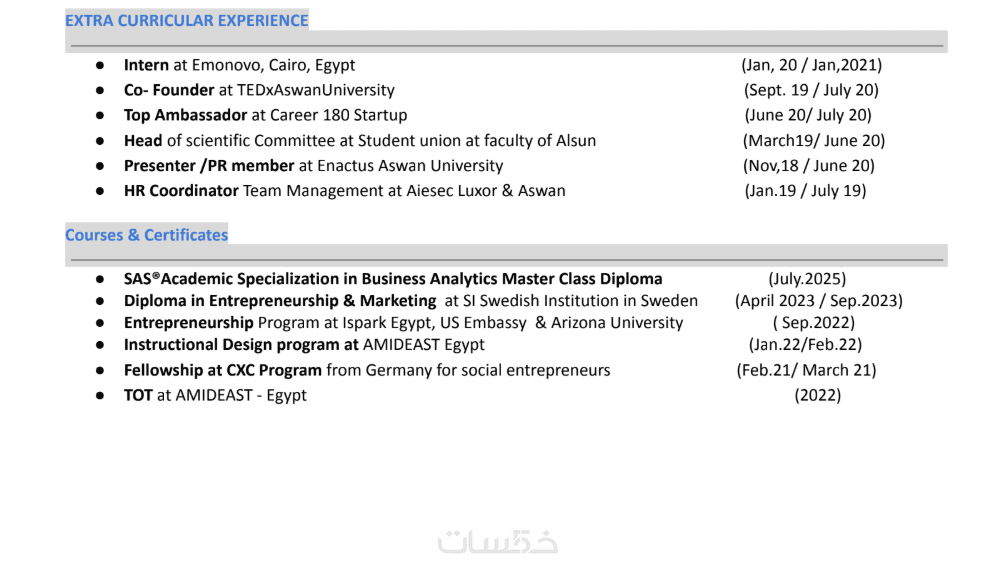Select the Intern at Emonovo line
The image size is (997, 565).
(x=239, y=65)
